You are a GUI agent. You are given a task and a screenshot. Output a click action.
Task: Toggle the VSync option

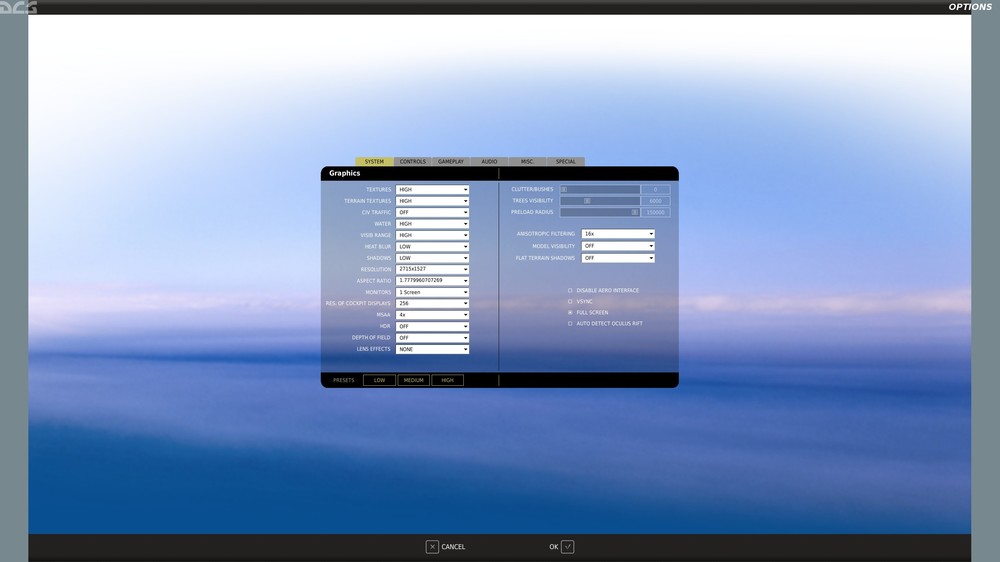(570, 301)
